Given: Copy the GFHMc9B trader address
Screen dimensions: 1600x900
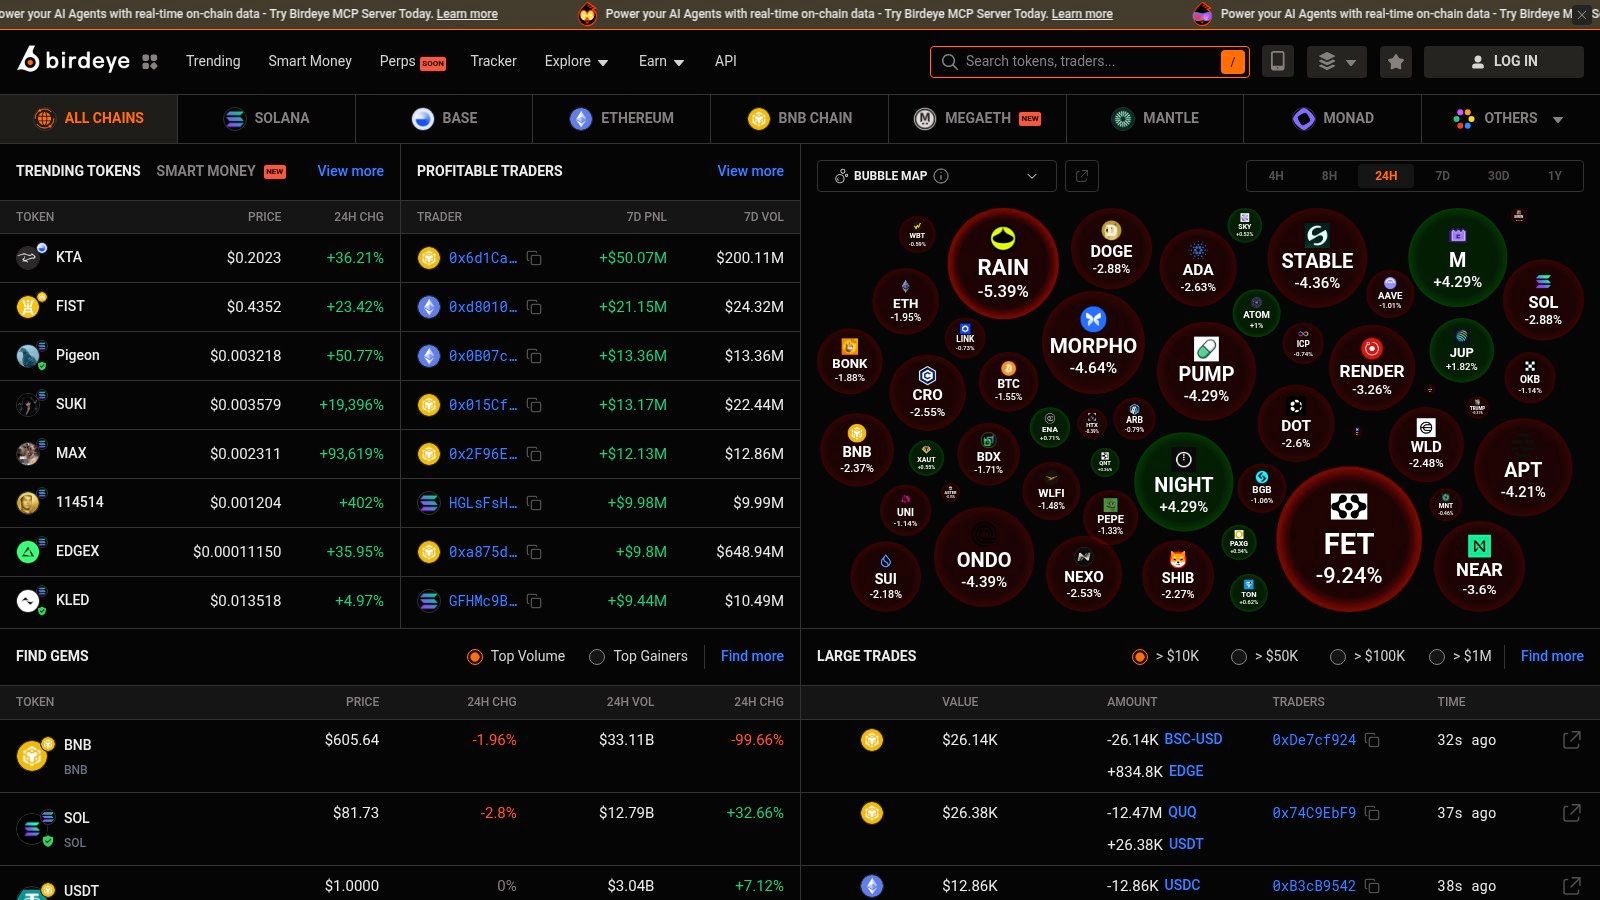Looking at the screenshot, I should coord(534,601).
